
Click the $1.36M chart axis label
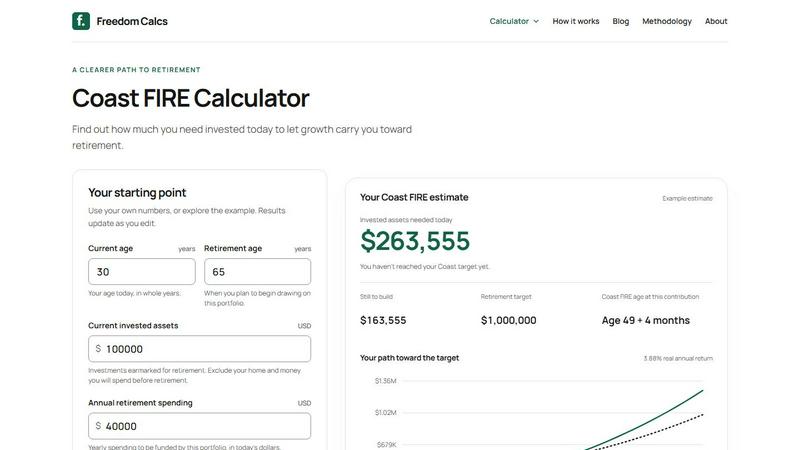pyautogui.click(x=385, y=381)
